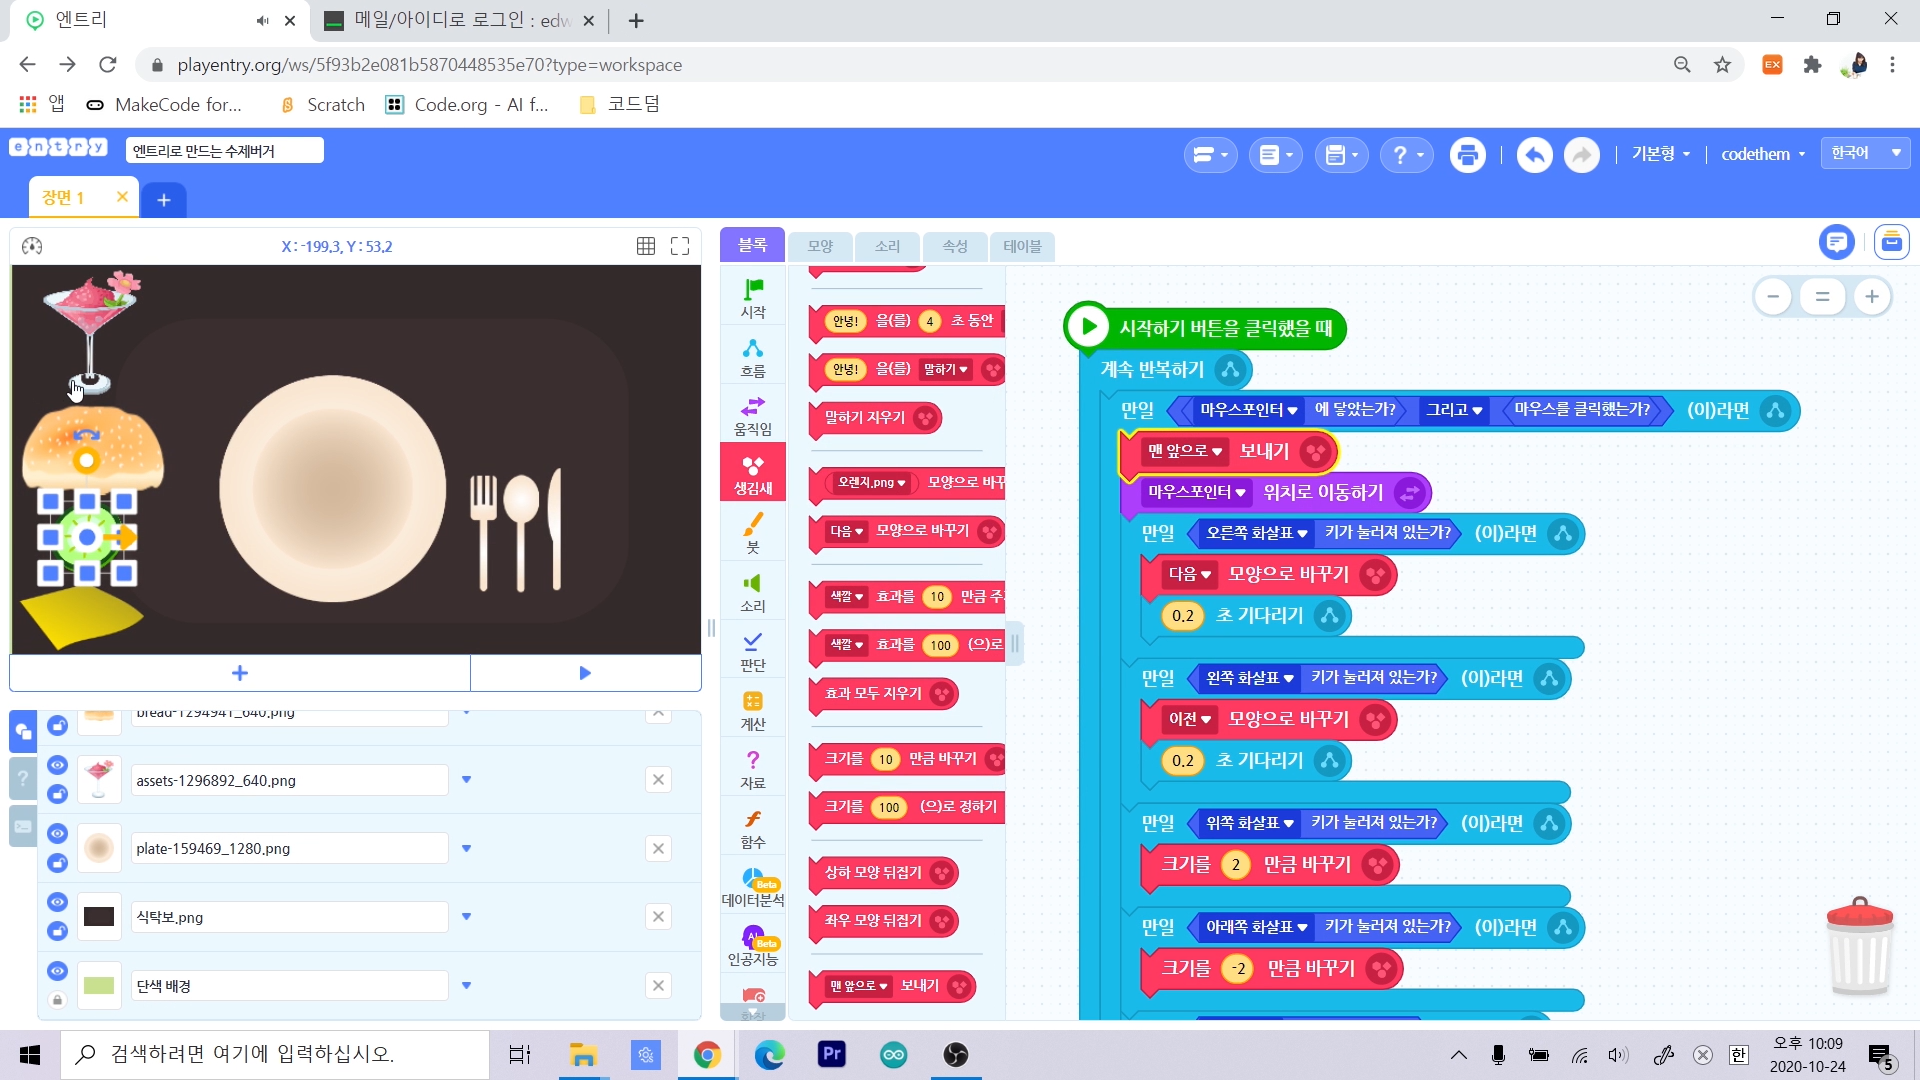Open the 기본형 mode dropdown
Viewport: 1920px width, 1080px height.
coord(1660,154)
